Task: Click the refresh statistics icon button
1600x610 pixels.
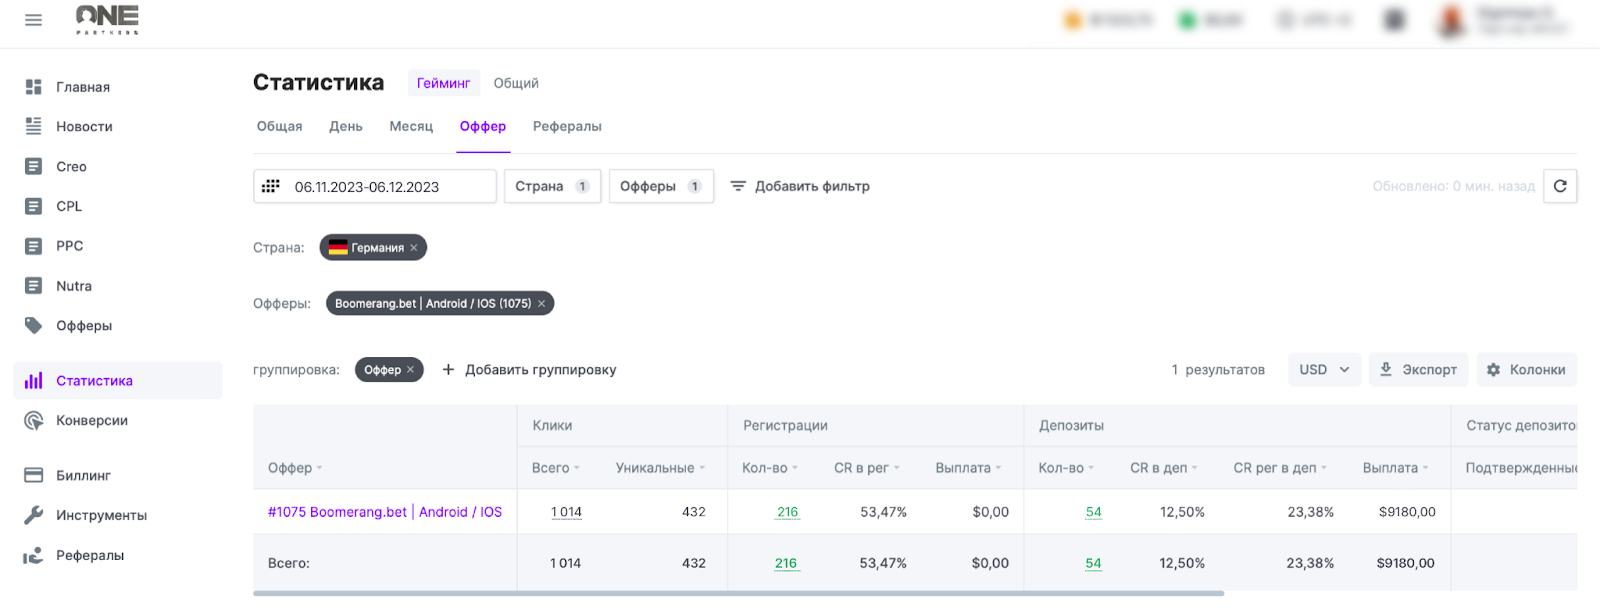Action: pos(1560,186)
